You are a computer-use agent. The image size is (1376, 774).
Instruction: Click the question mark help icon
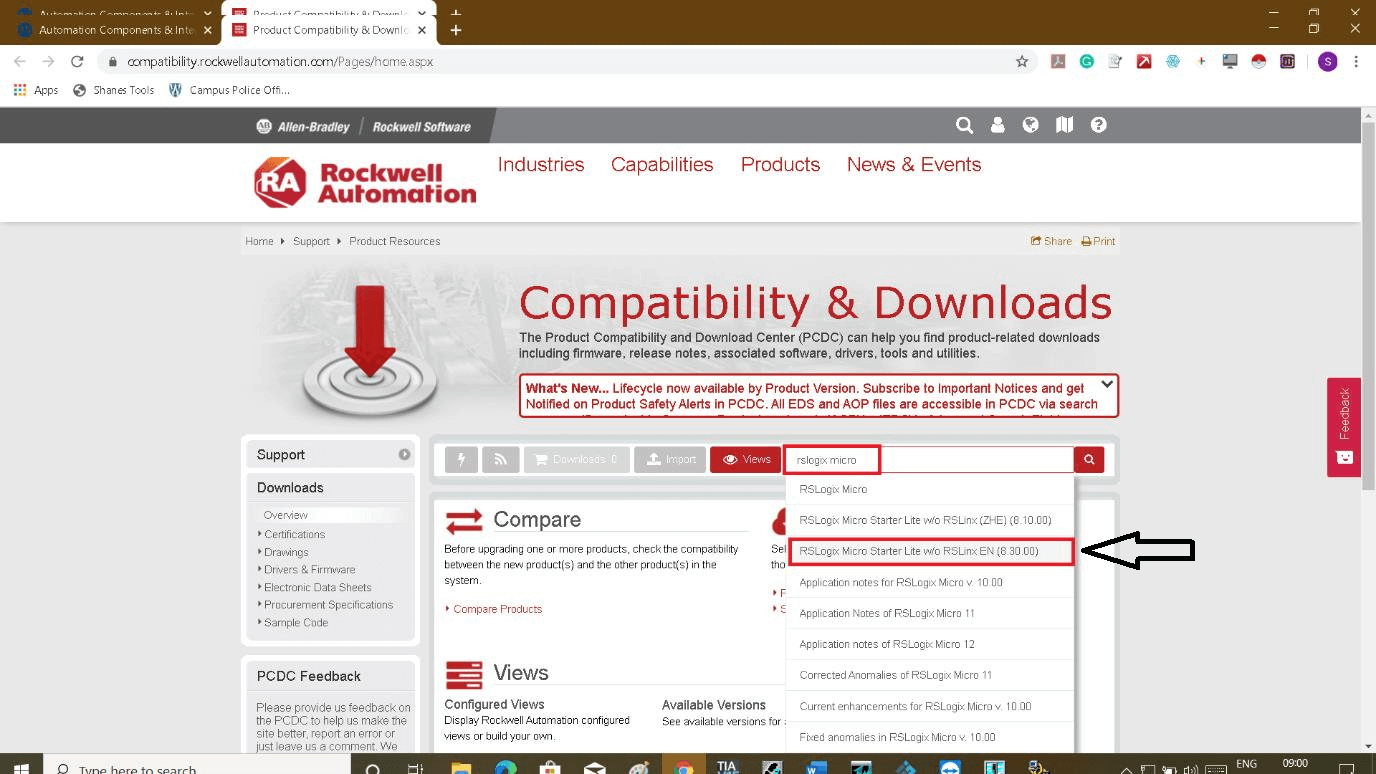[x=1099, y=125]
